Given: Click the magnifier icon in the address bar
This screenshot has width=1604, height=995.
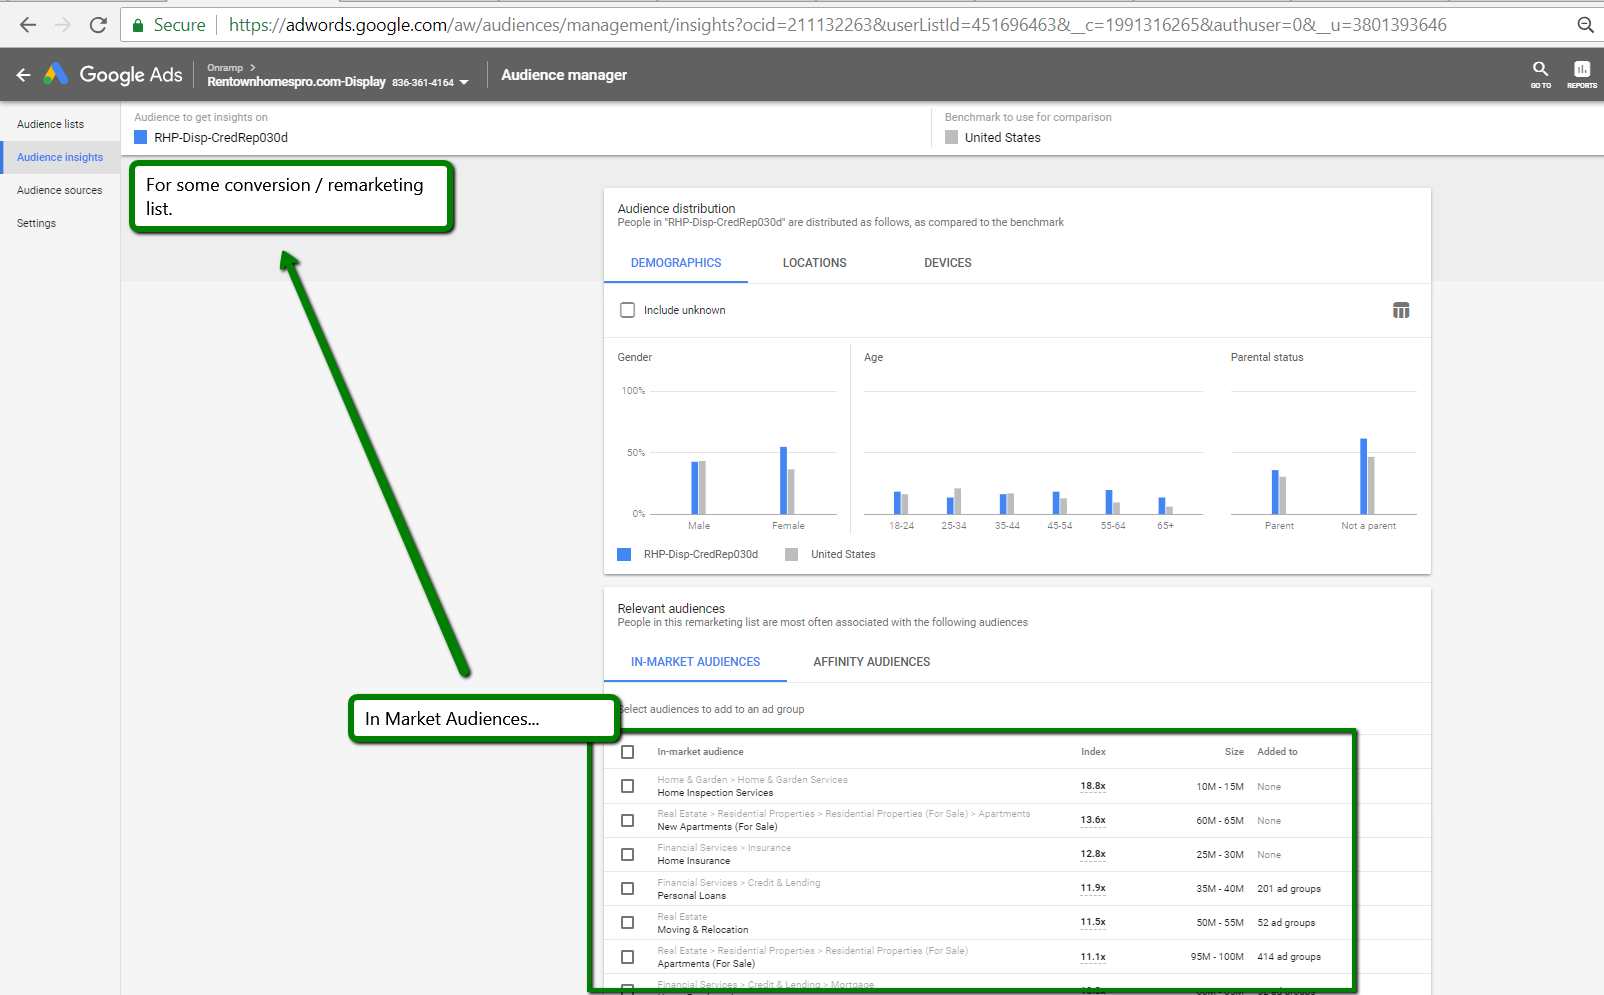Looking at the screenshot, I should [1585, 25].
